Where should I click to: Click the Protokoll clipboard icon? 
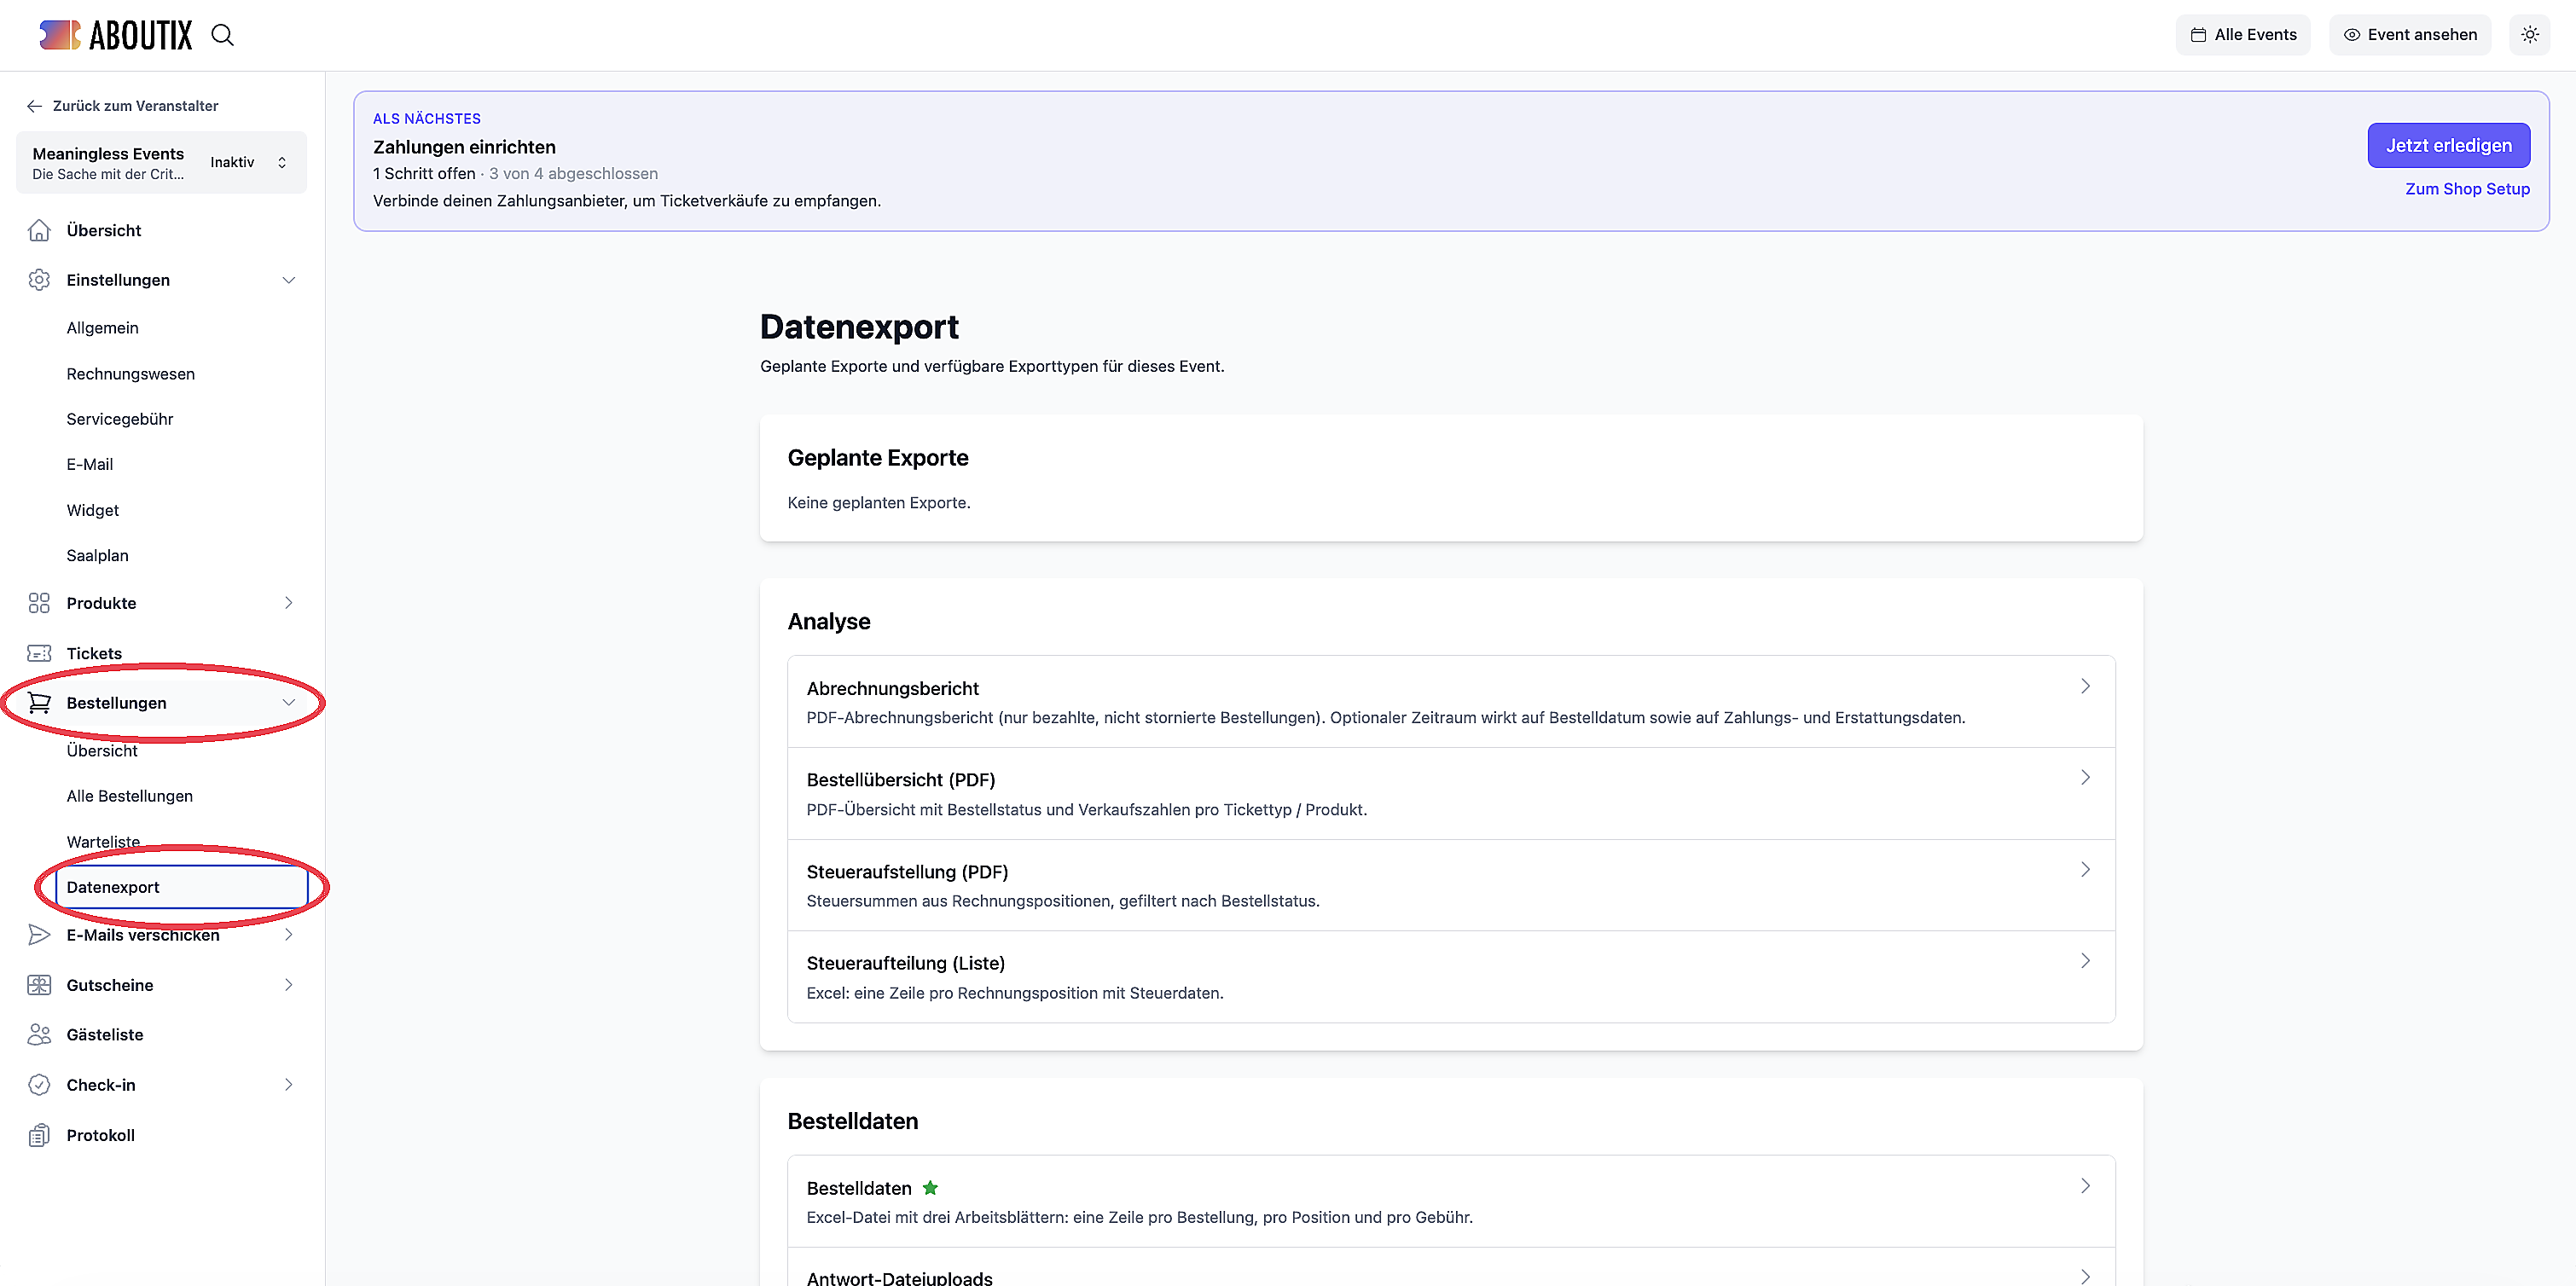point(39,1135)
